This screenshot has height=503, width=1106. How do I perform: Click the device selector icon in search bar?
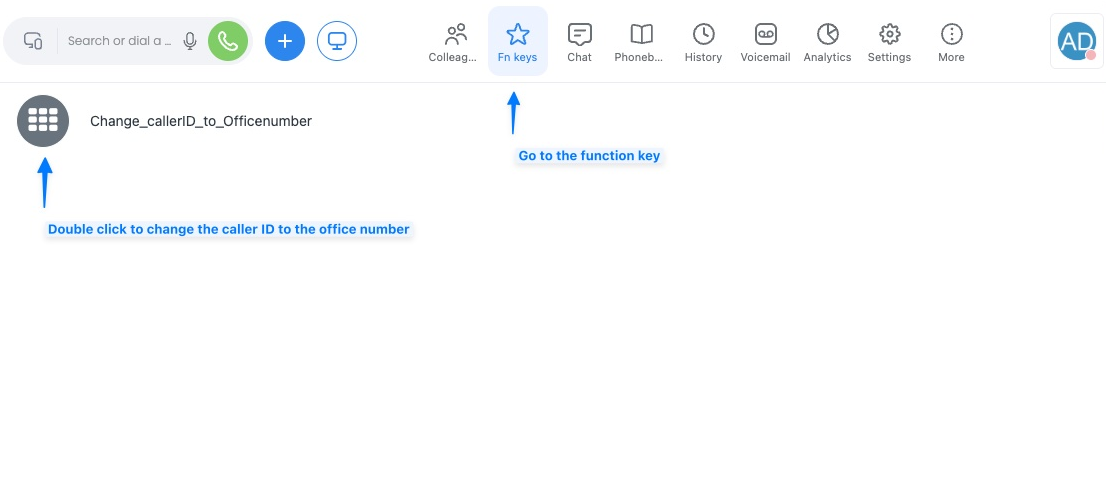point(33,41)
